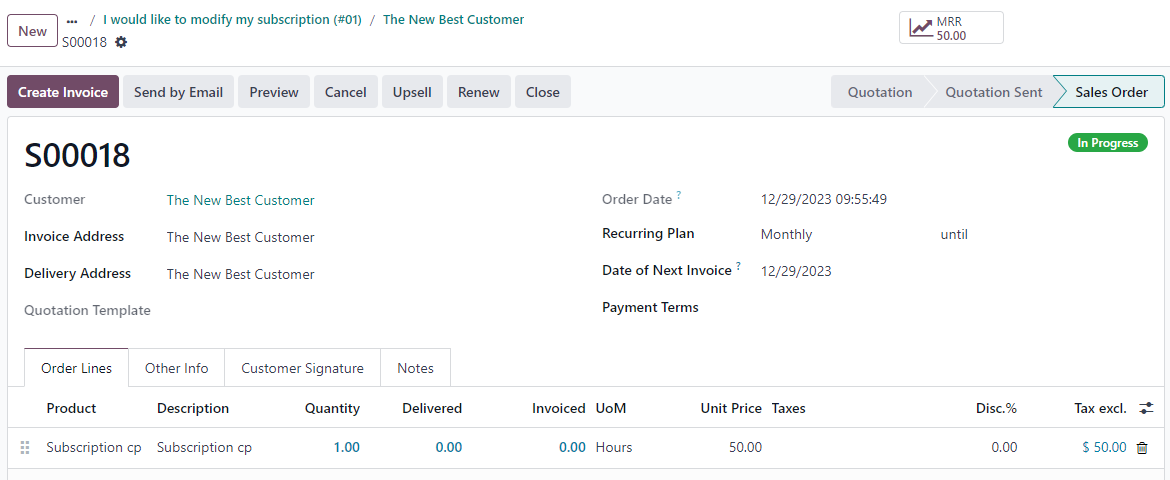
Task: Expand the breadcrumb ellipsis menu
Action: pyautogui.click(x=72, y=21)
